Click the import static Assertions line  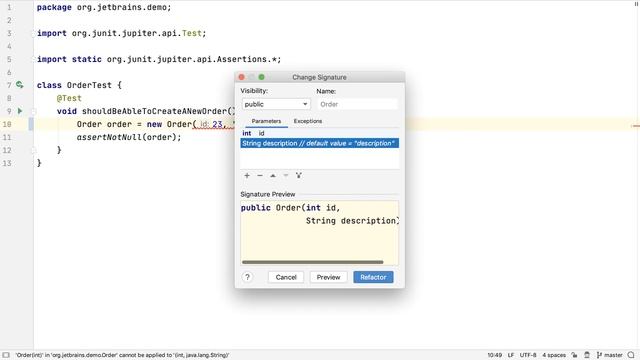(x=159, y=59)
